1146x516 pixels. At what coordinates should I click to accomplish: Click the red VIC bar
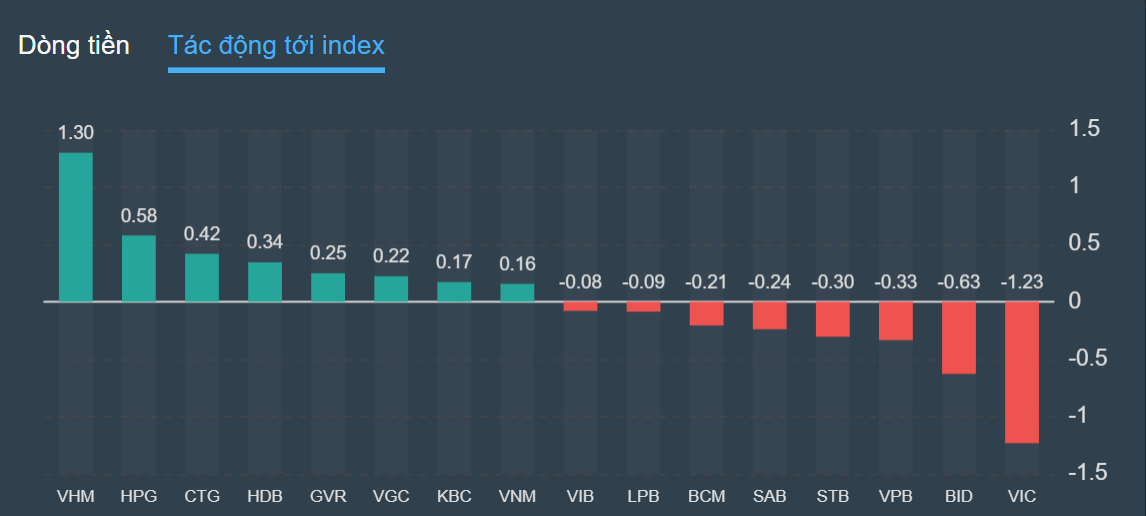click(1022, 371)
